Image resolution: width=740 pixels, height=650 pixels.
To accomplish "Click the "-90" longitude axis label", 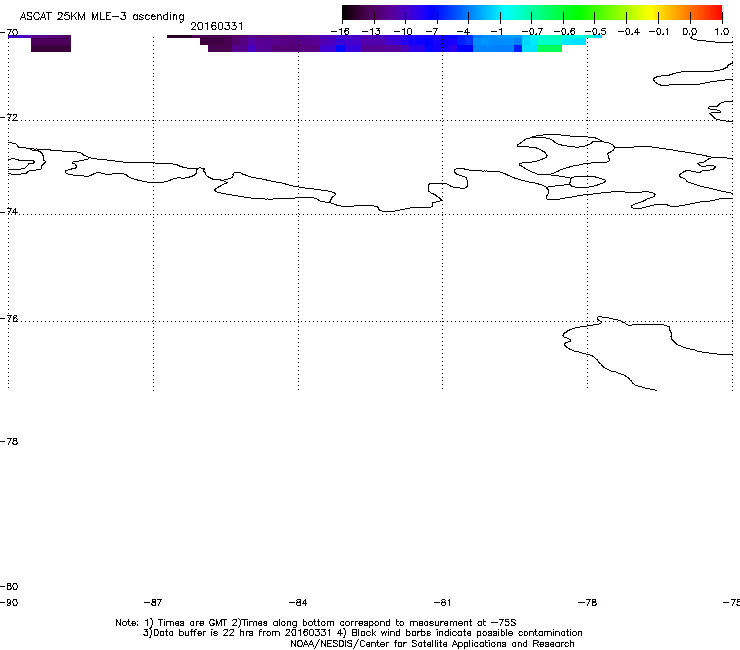I will 9,602.
